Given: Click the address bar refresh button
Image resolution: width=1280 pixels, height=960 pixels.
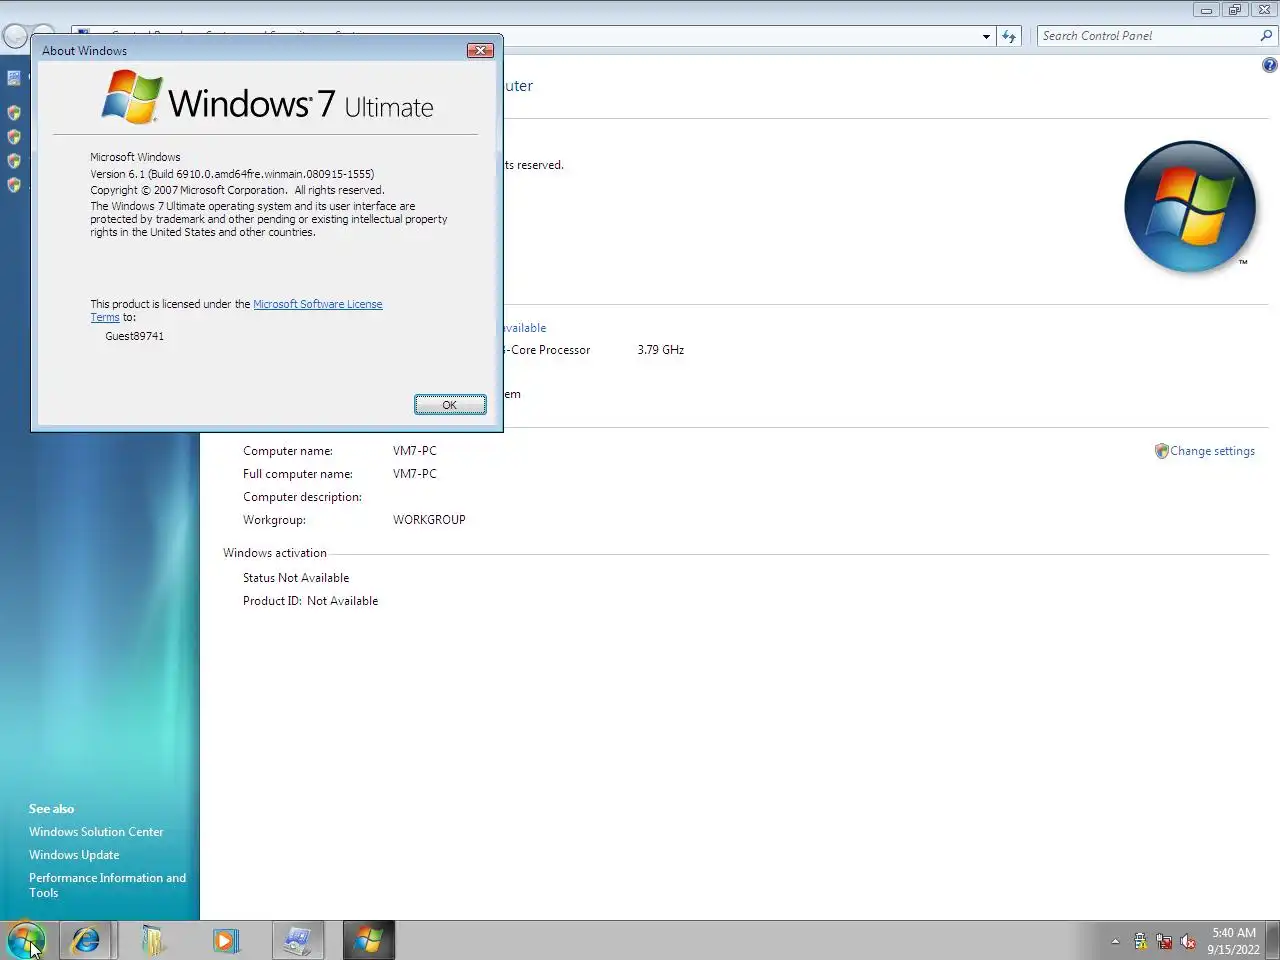Looking at the screenshot, I should 1009,36.
